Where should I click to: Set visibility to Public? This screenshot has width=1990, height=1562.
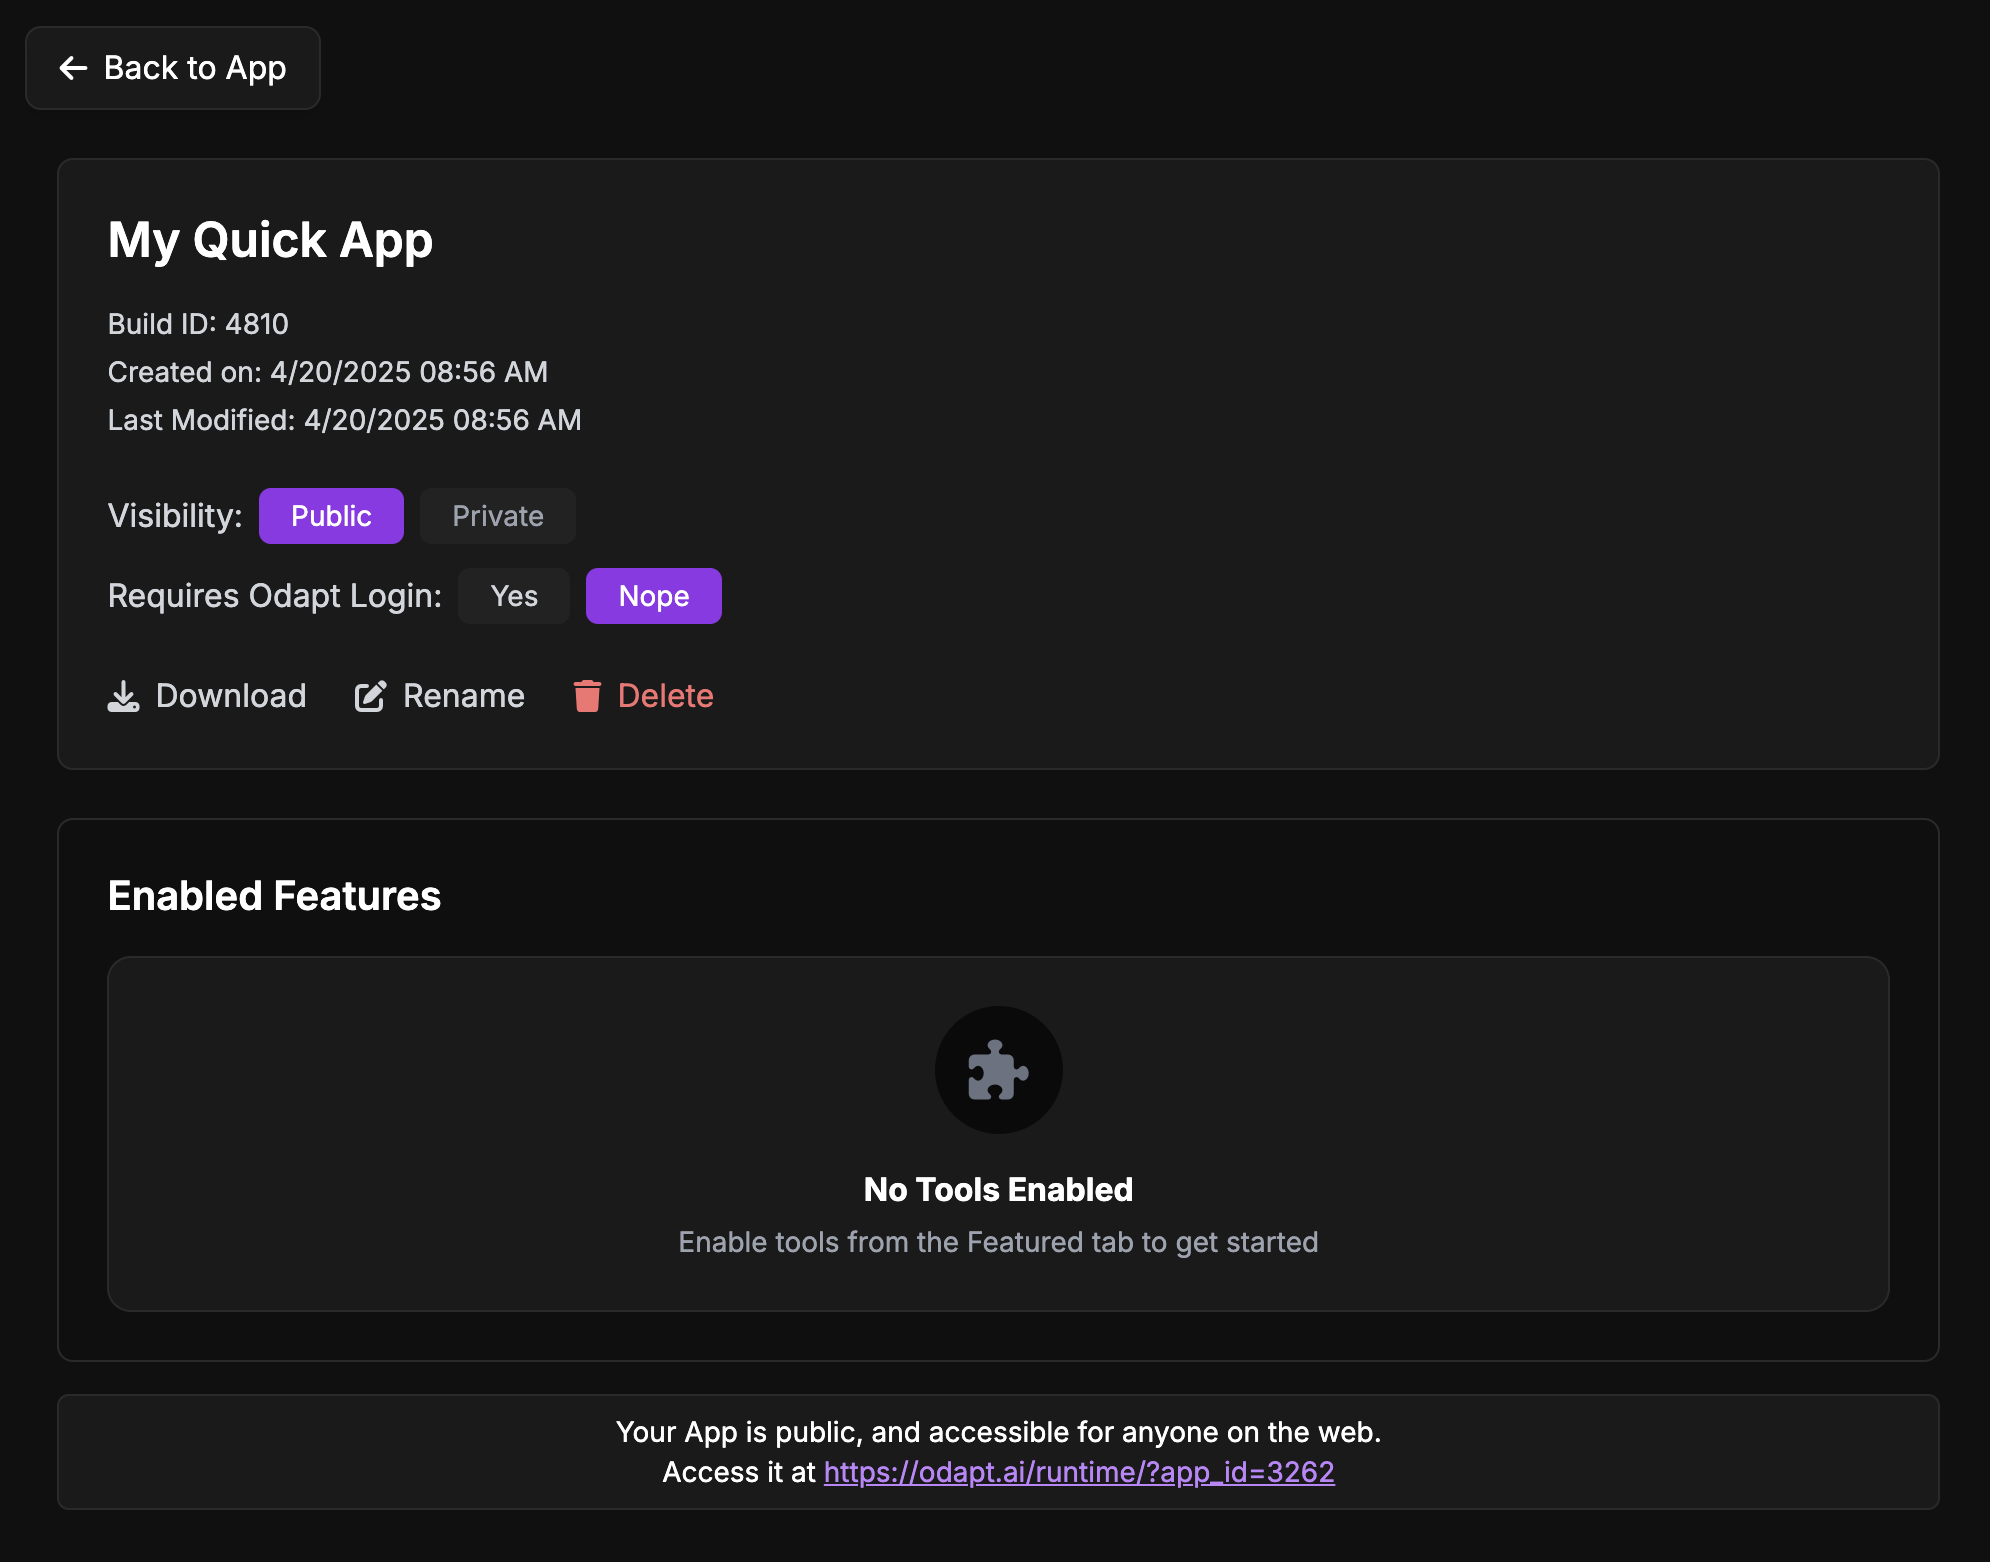point(331,516)
